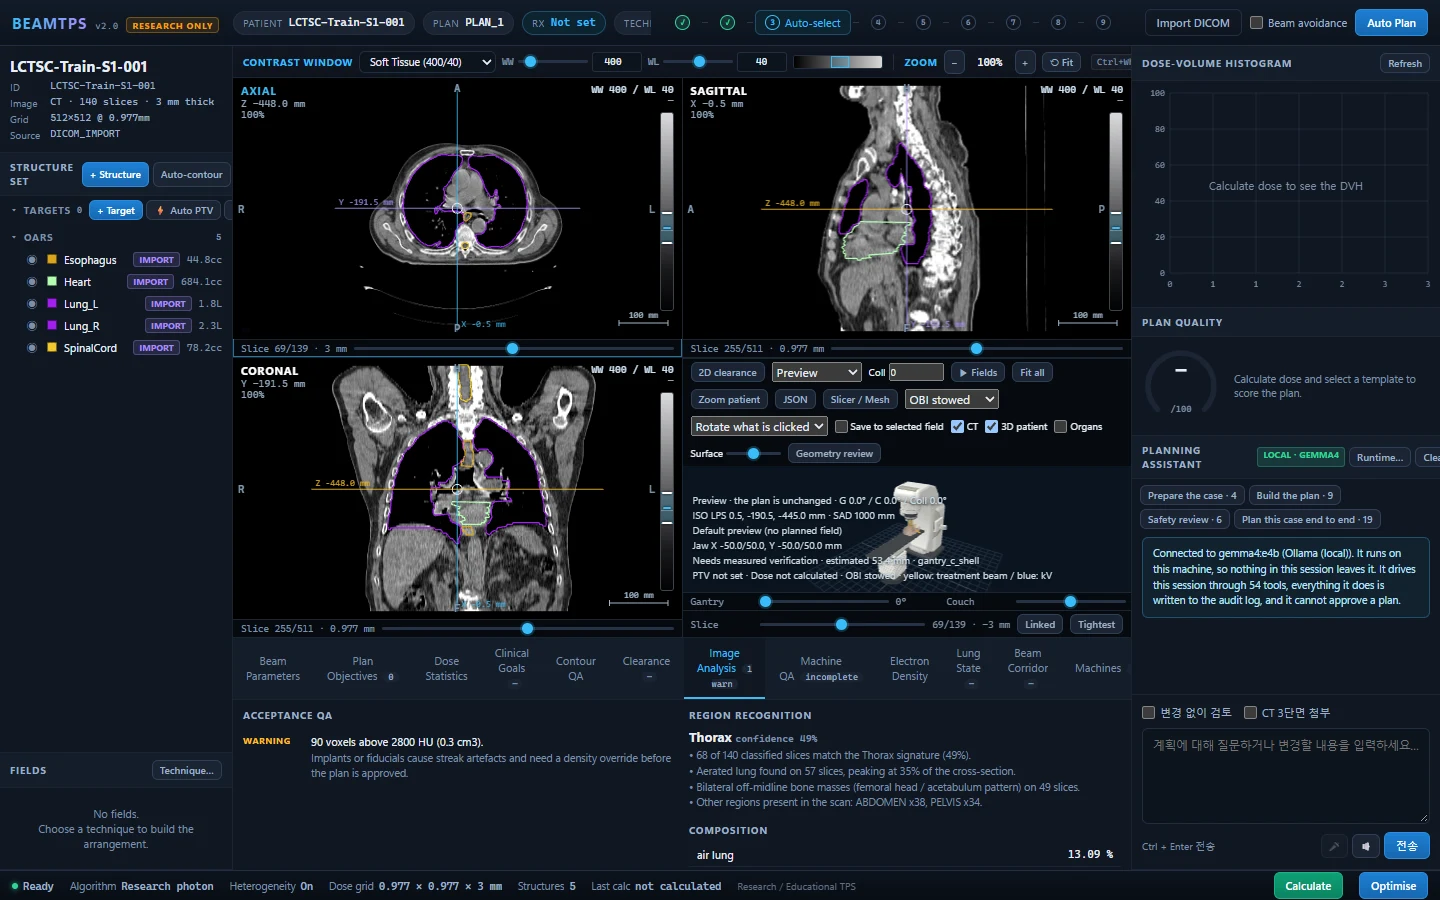Image resolution: width=1440 pixels, height=900 pixels.
Task: Click the zoom out minus button
Action: point(955,62)
